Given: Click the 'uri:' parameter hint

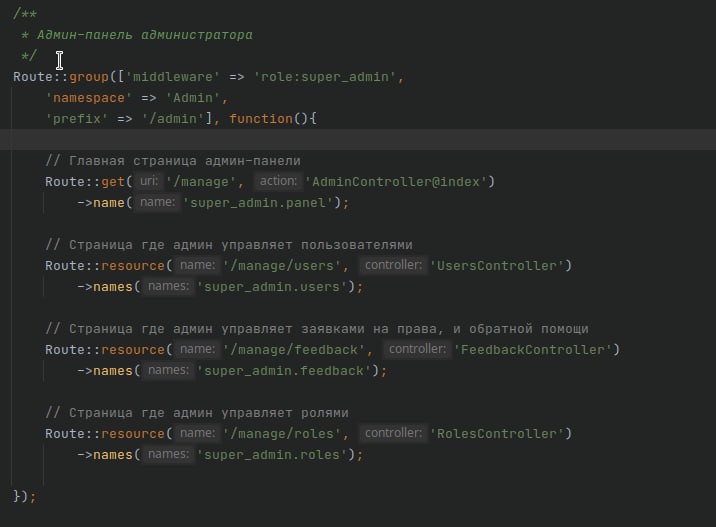Looking at the screenshot, I should tap(149, 181).
